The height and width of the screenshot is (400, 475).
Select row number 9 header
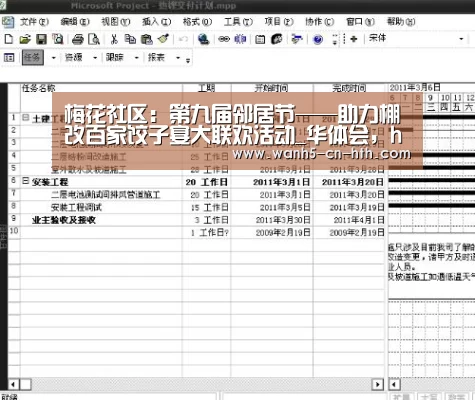coord(14,219)
